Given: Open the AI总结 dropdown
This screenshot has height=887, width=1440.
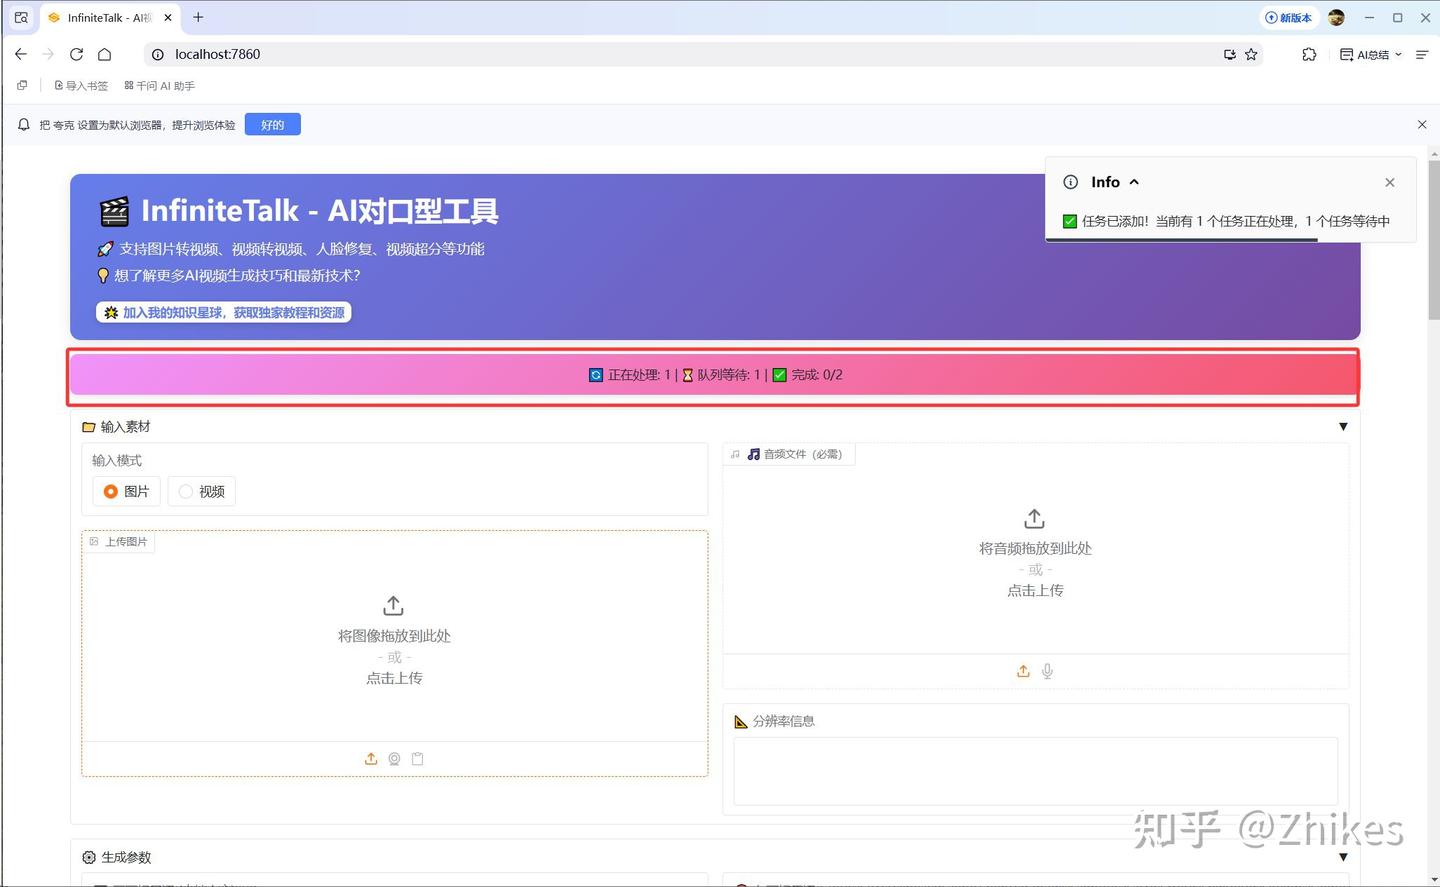Looking at the screenshot, I should [1371, 54].
